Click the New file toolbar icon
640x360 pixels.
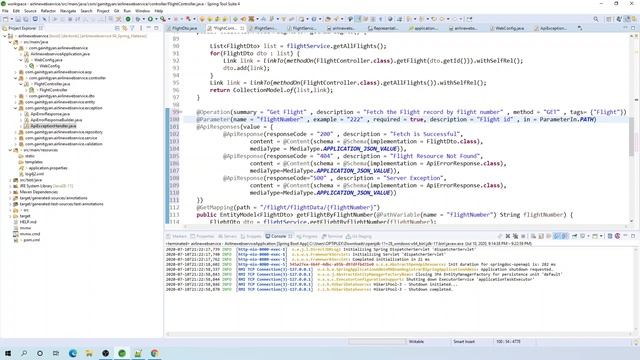(6, 19)
